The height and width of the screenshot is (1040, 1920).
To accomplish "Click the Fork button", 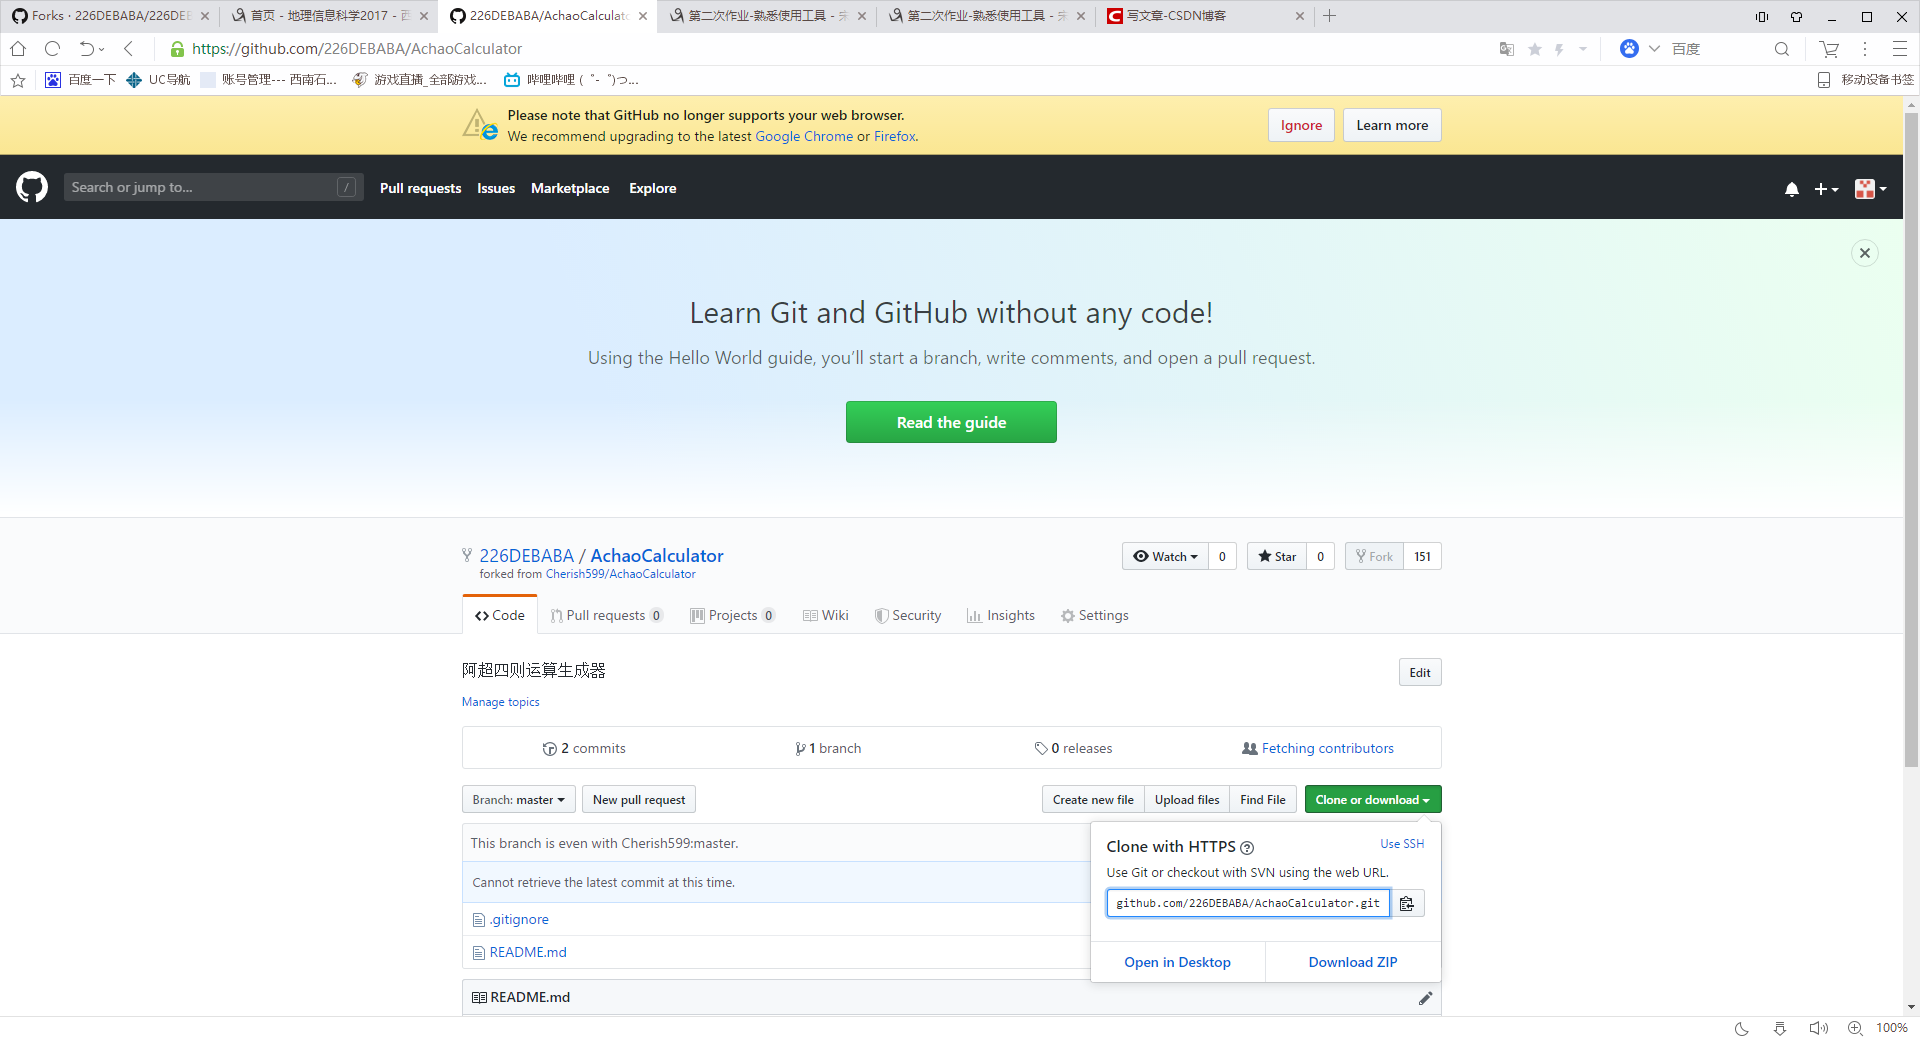I will 1374,556.
